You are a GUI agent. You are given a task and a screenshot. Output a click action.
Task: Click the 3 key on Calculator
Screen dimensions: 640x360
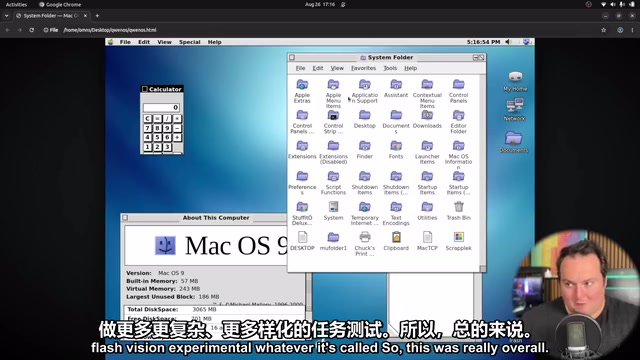(167, 147)
